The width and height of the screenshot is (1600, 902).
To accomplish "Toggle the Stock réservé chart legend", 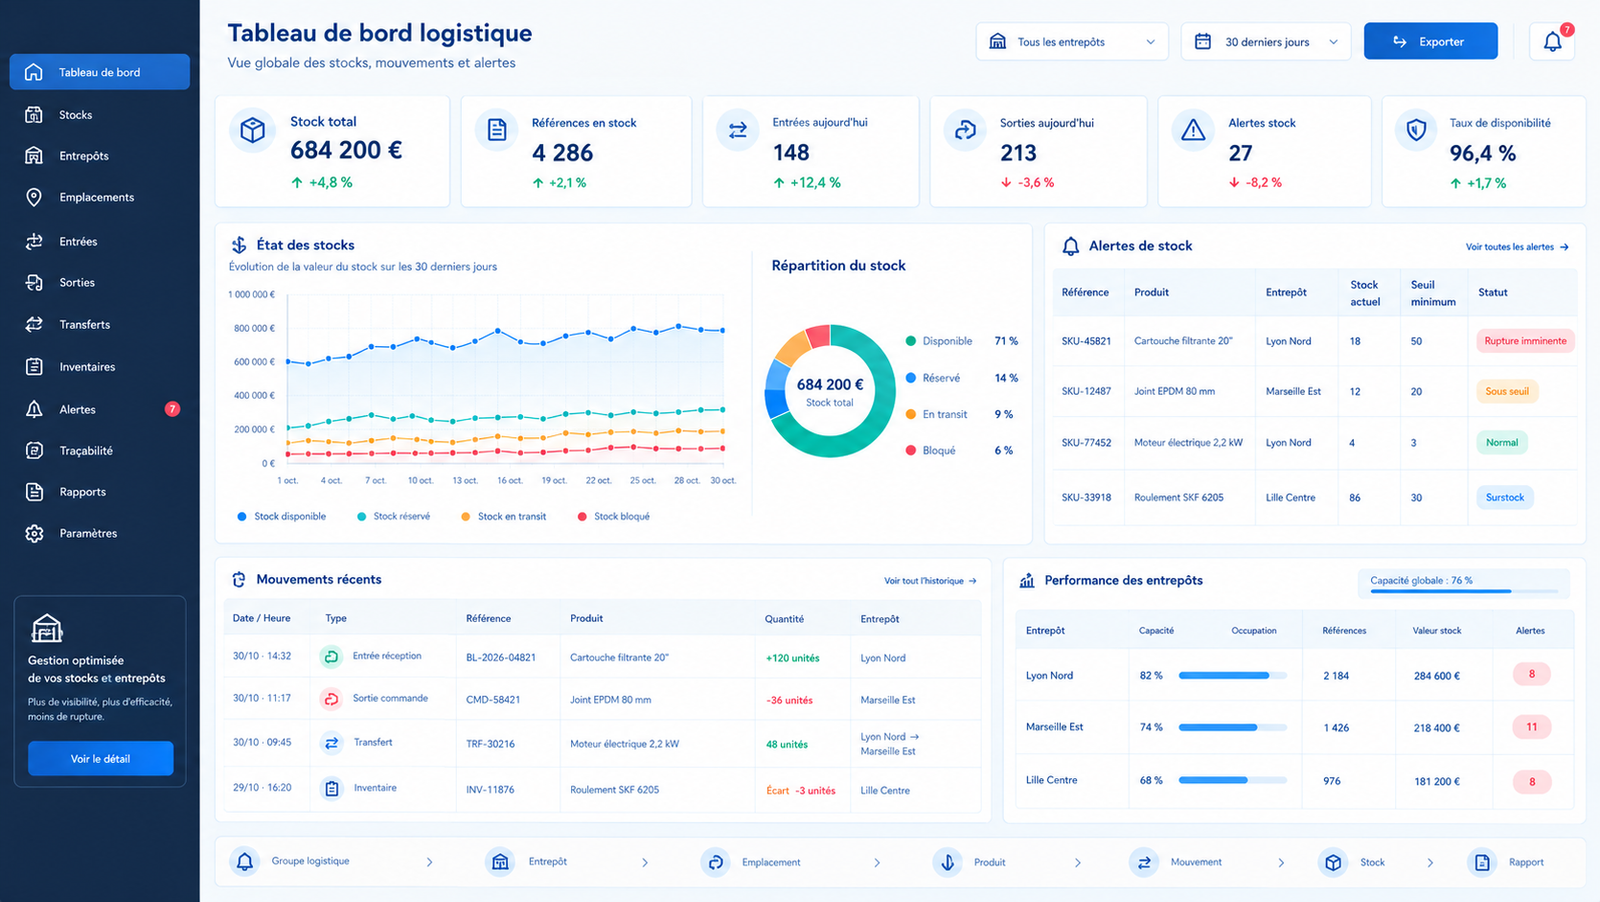I will click(393, 517).
